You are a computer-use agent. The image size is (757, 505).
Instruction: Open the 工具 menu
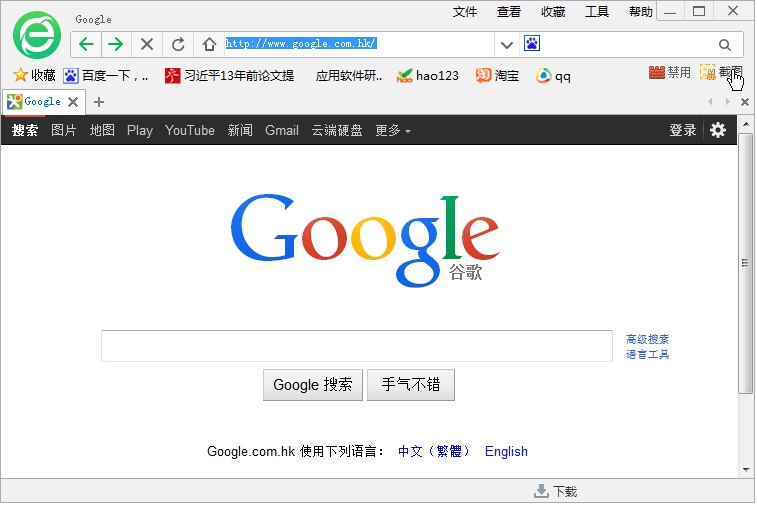pyautogui.click(x=597, y=12)
